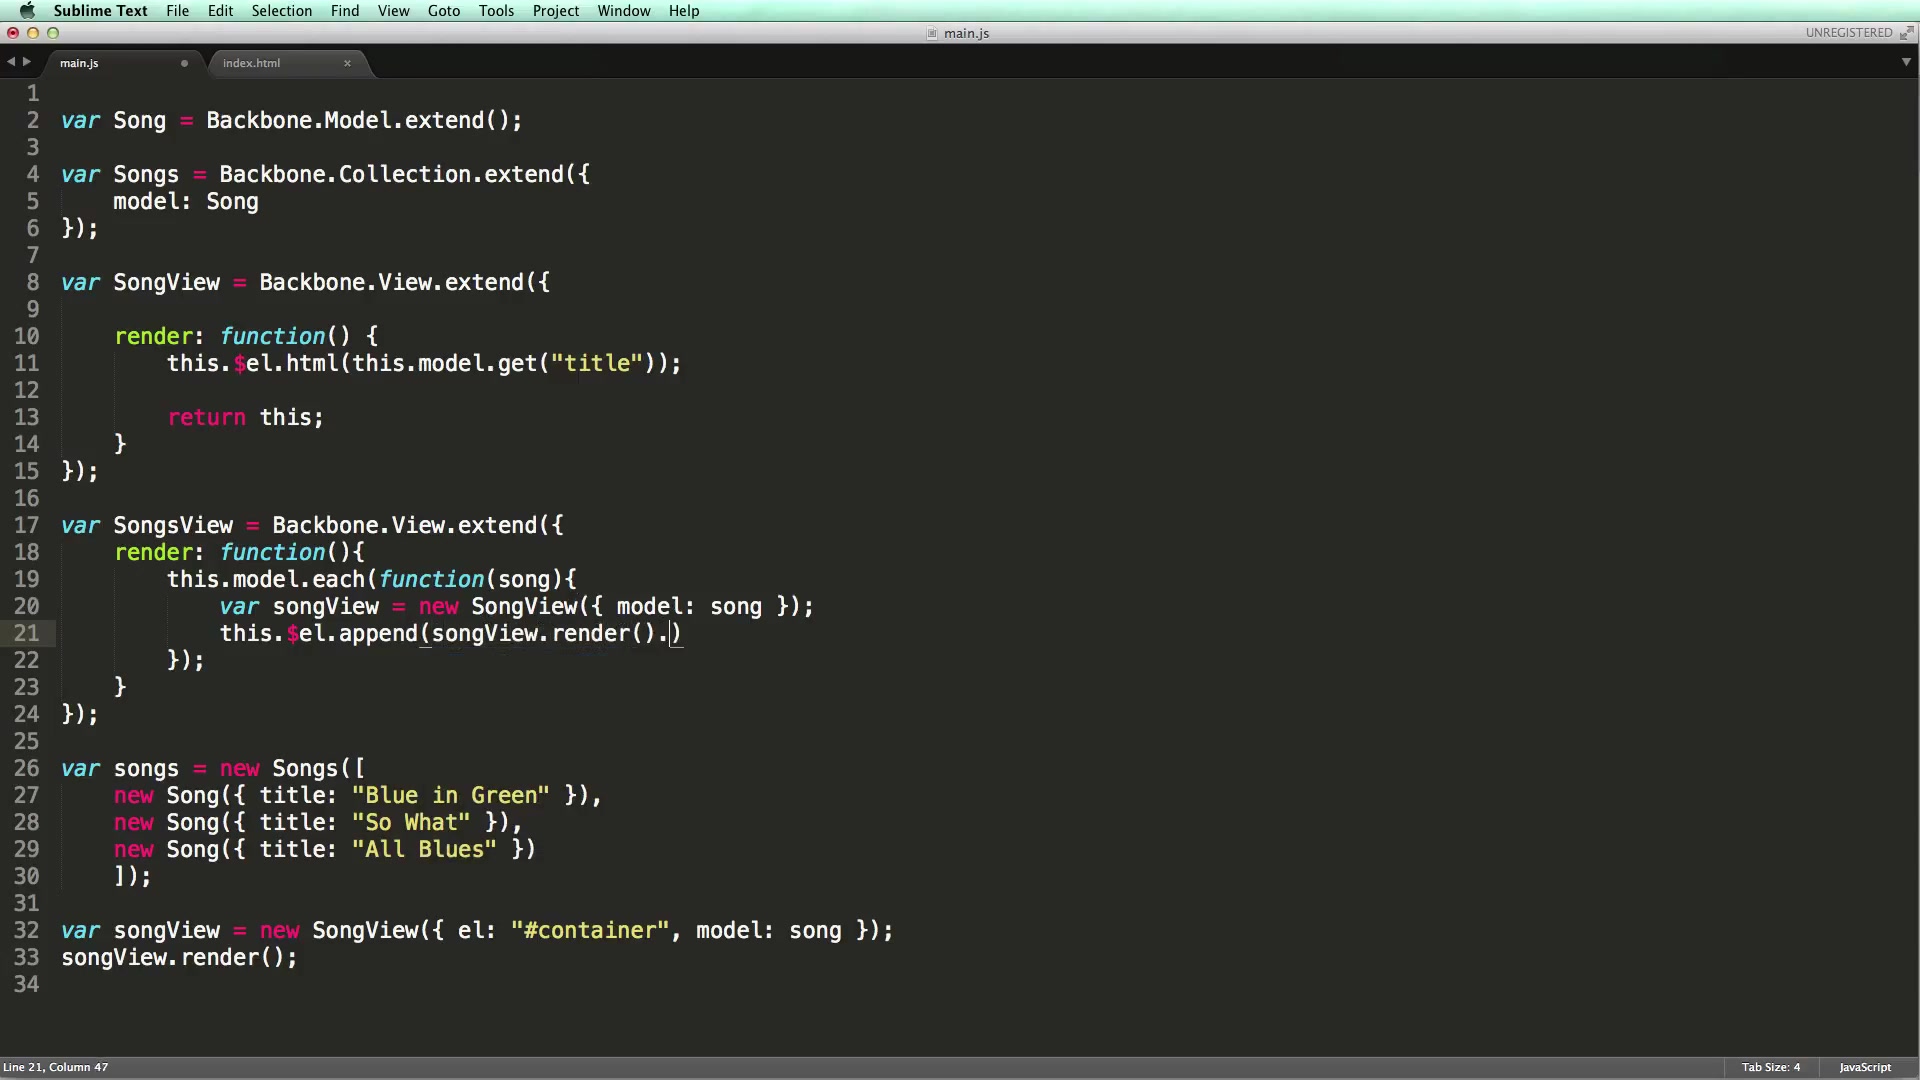
Task: Open the Goto menu
Action: coord(443,11)
